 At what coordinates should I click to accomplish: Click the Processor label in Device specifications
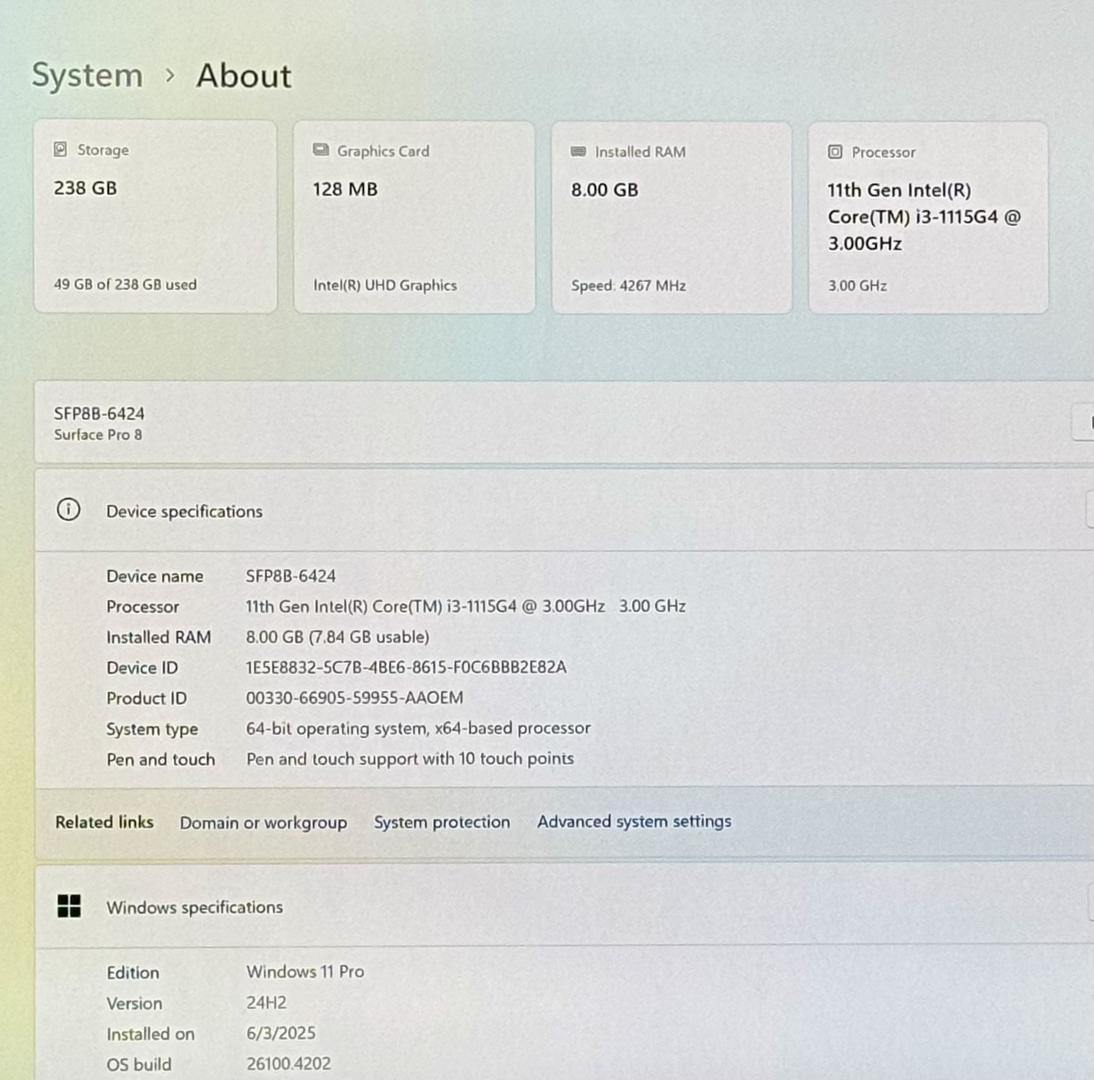[x=142, y=607]
